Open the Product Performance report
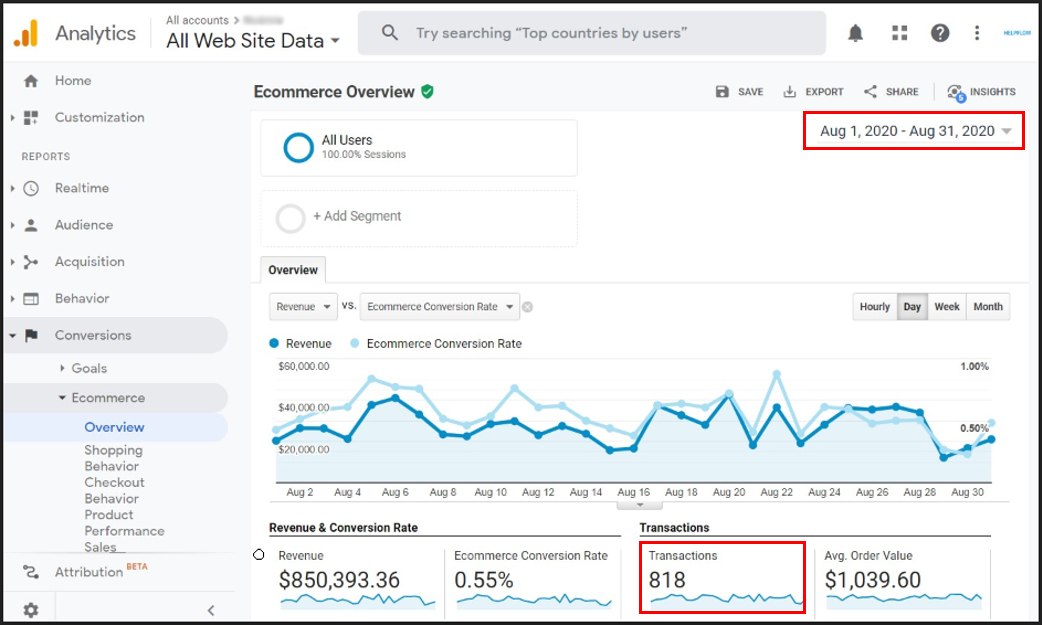The height and width of the screenshot is (625, 1042). [124, 523]
